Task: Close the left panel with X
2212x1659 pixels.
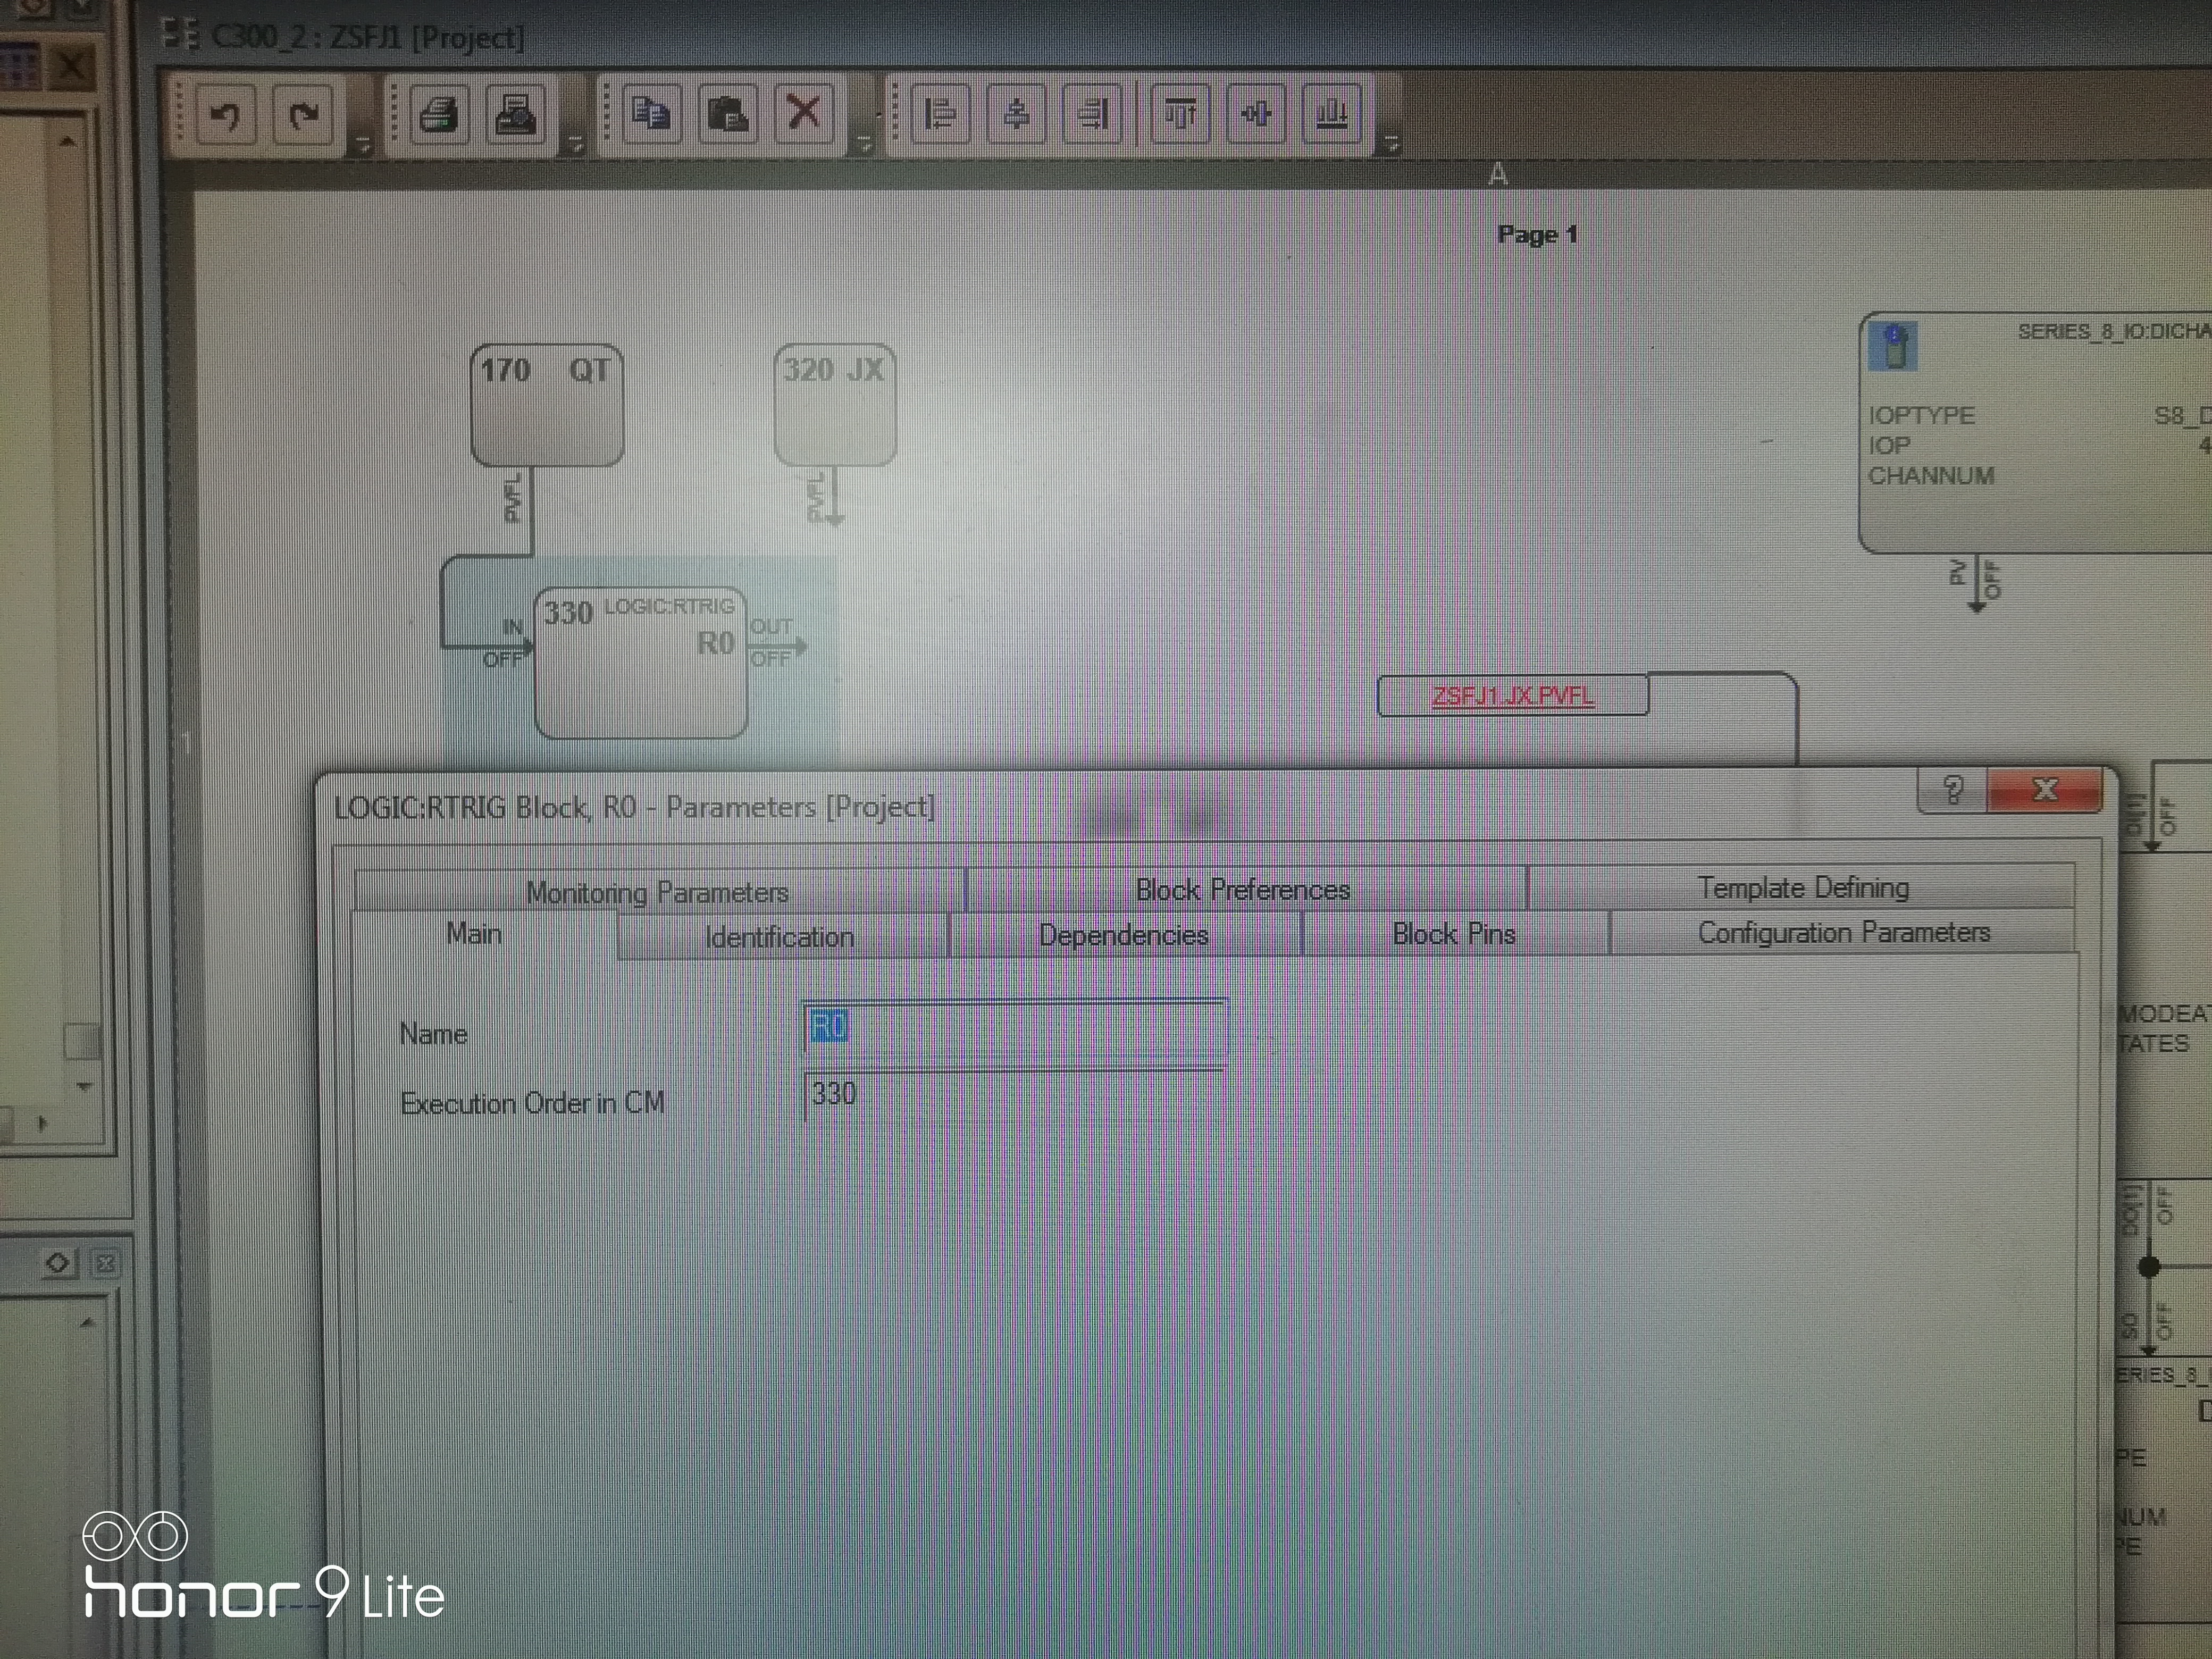Action: [72, 68]
